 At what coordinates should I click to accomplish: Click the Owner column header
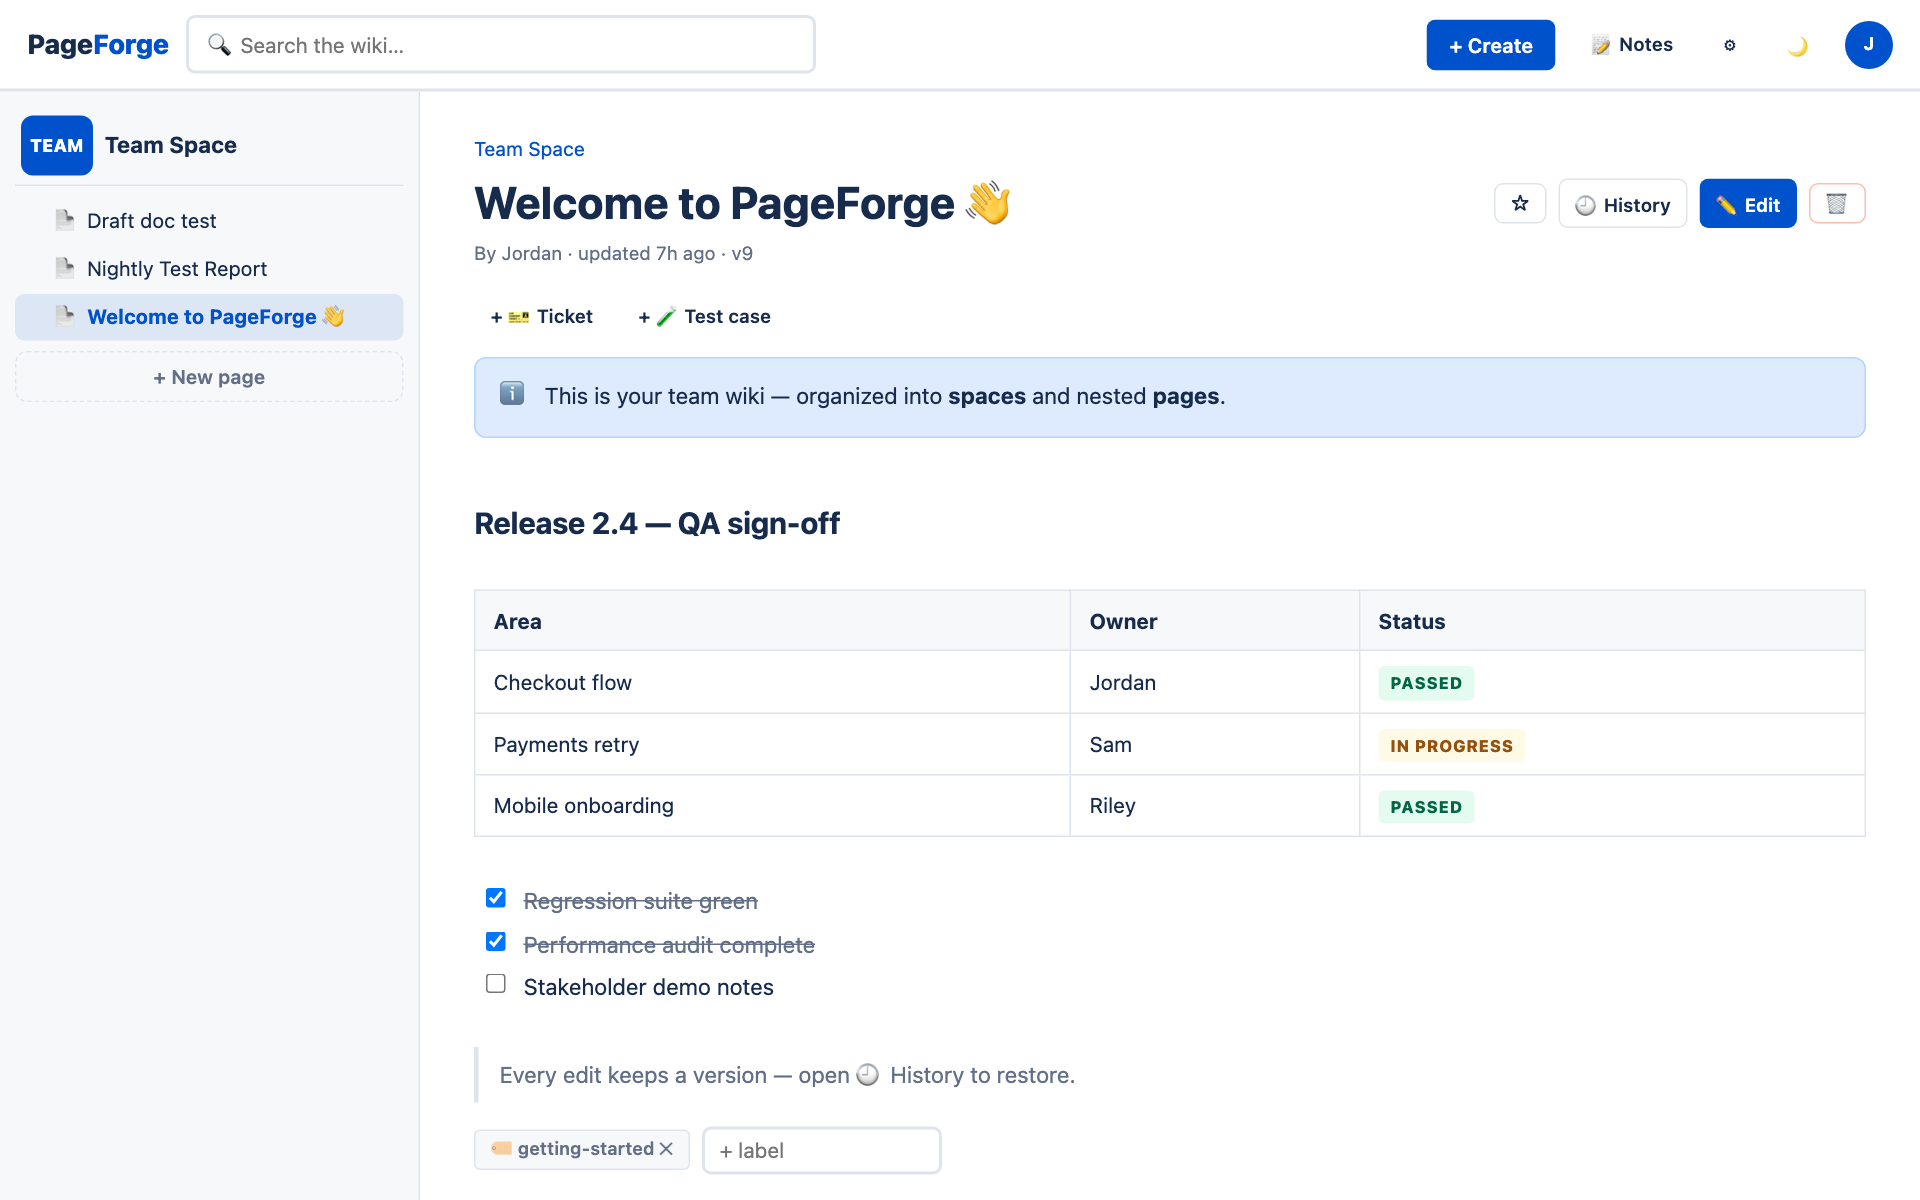coord(1214,621)
